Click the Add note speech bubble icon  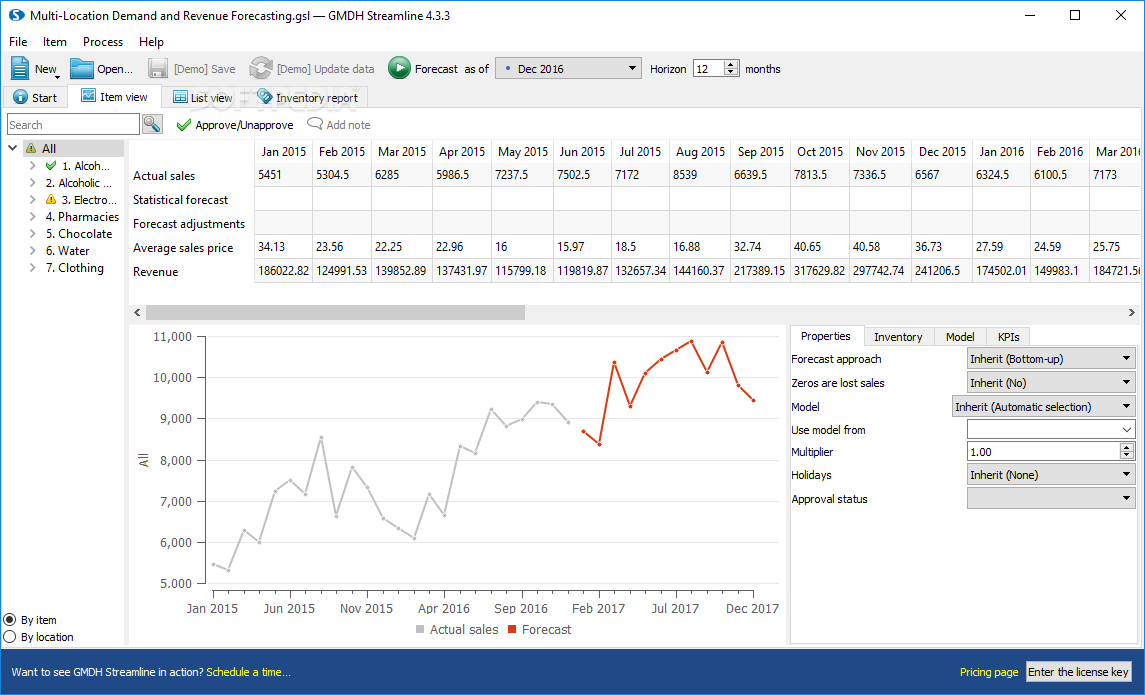[x=315, y=124]
